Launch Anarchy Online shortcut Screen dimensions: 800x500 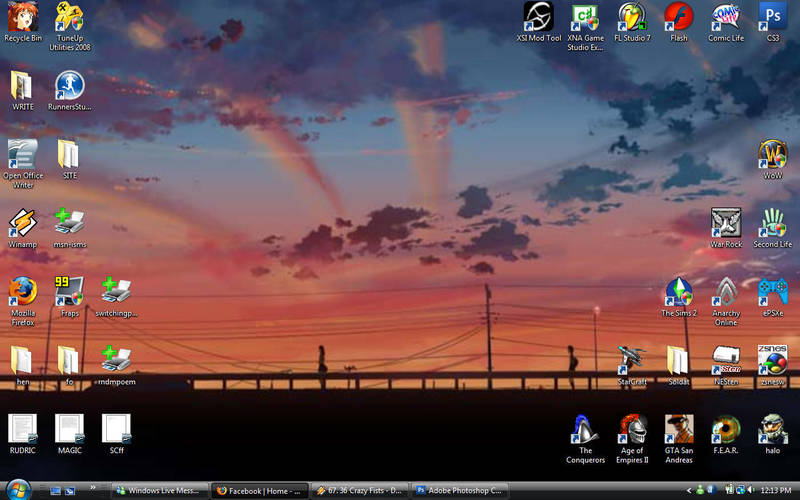coord(726,302)
